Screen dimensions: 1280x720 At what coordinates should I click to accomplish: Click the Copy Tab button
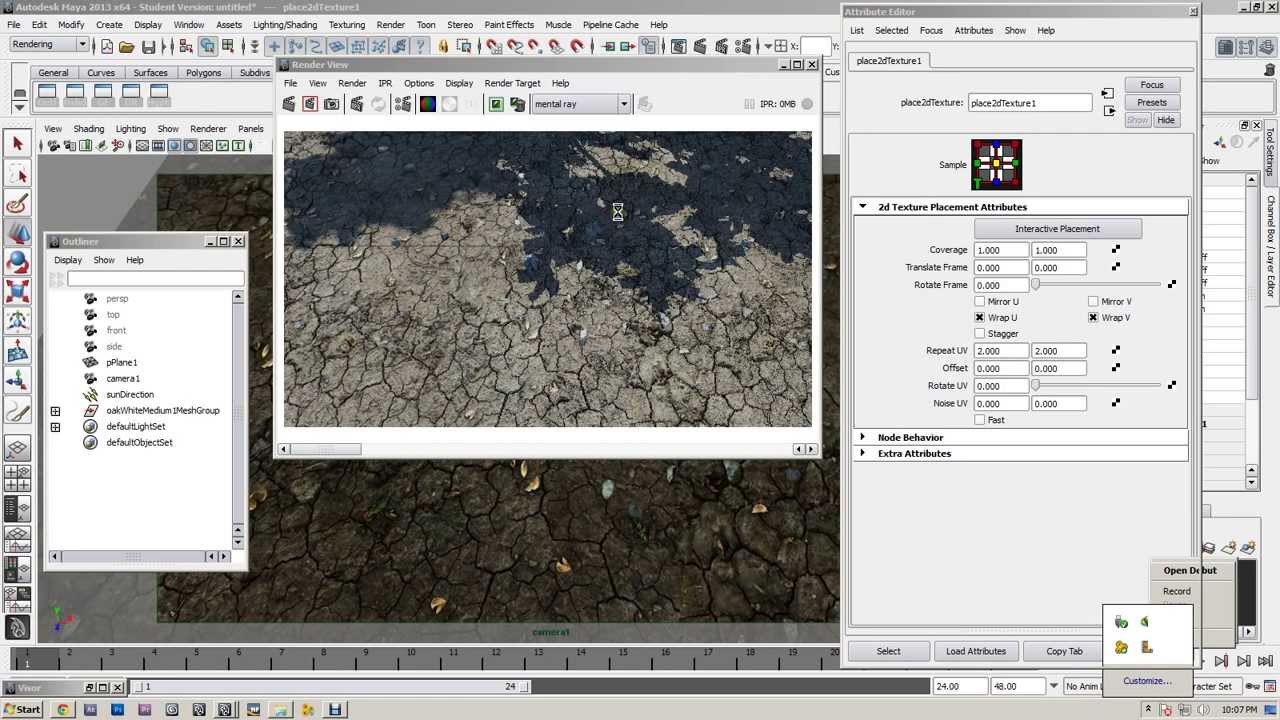click(x=1064, y=651)
